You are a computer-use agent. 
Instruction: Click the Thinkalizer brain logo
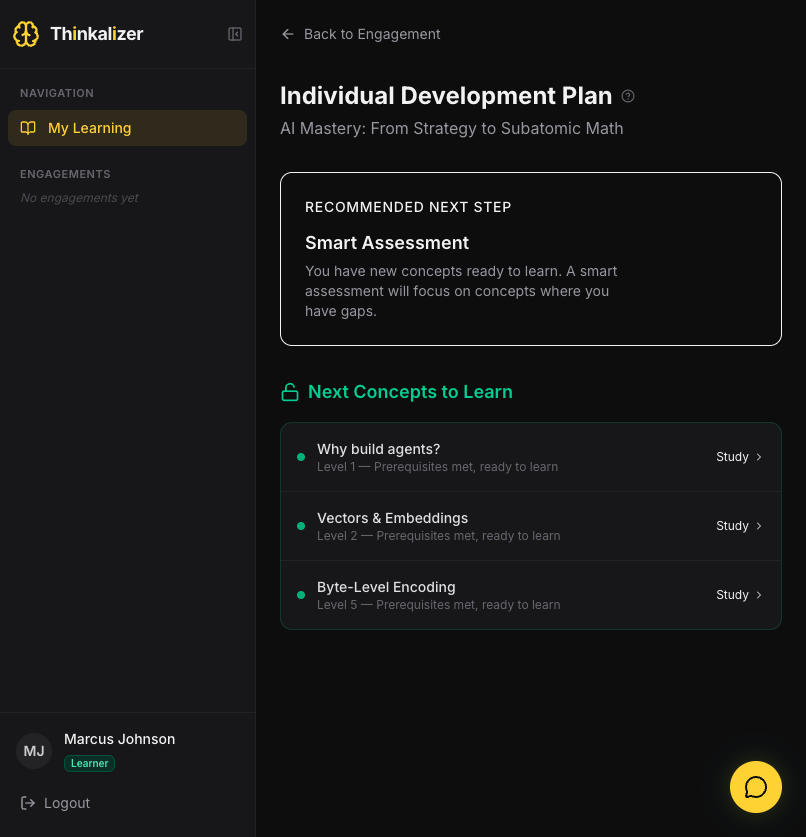coord(26,33)
